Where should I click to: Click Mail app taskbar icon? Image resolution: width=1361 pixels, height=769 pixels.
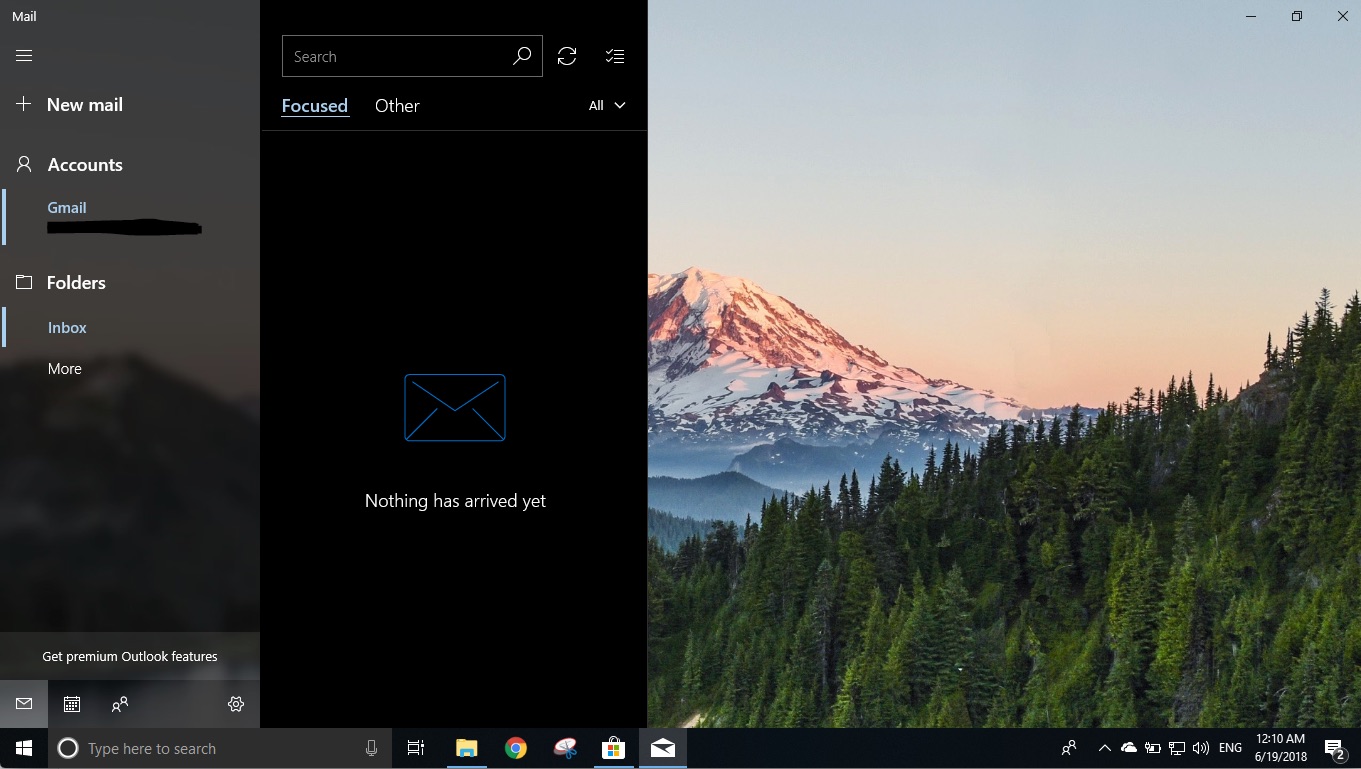[x=663, y=749]
